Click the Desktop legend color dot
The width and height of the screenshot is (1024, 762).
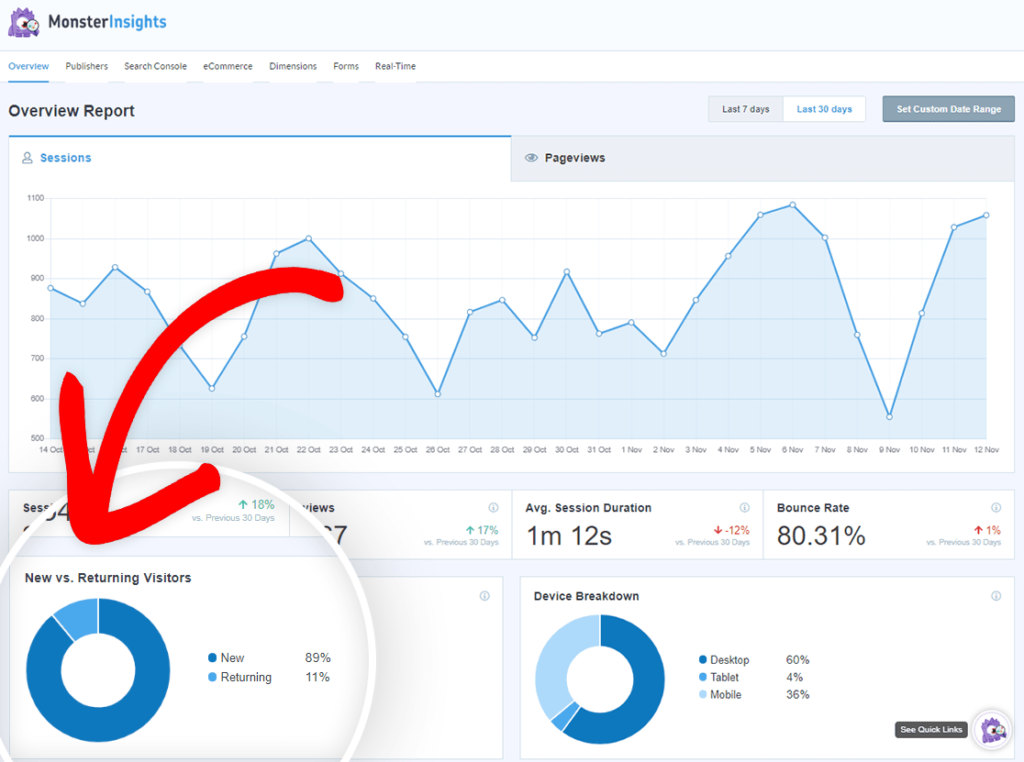703,659
